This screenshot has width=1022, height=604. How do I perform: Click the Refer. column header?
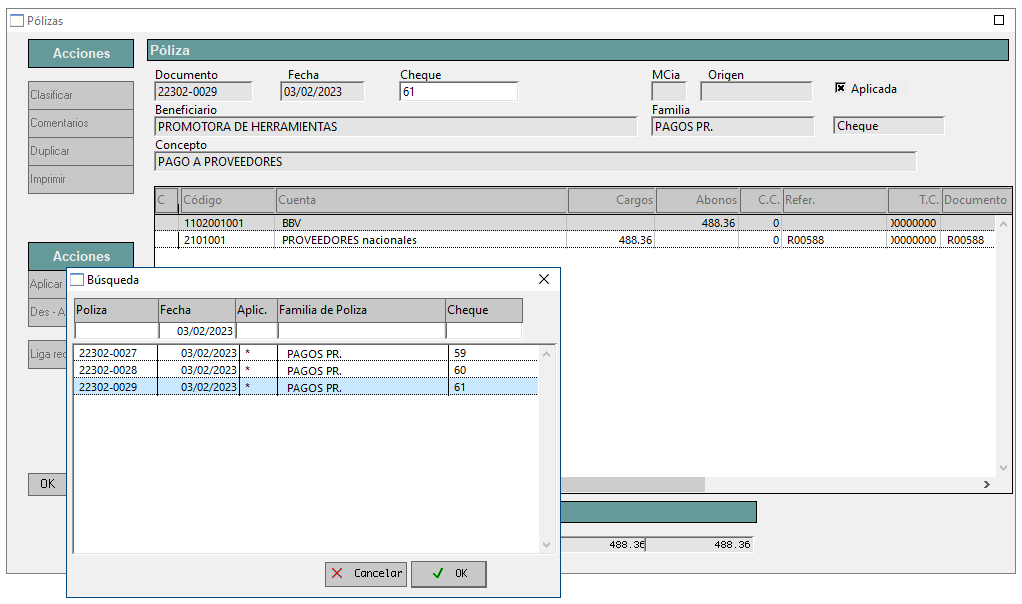tap(835, 200)
